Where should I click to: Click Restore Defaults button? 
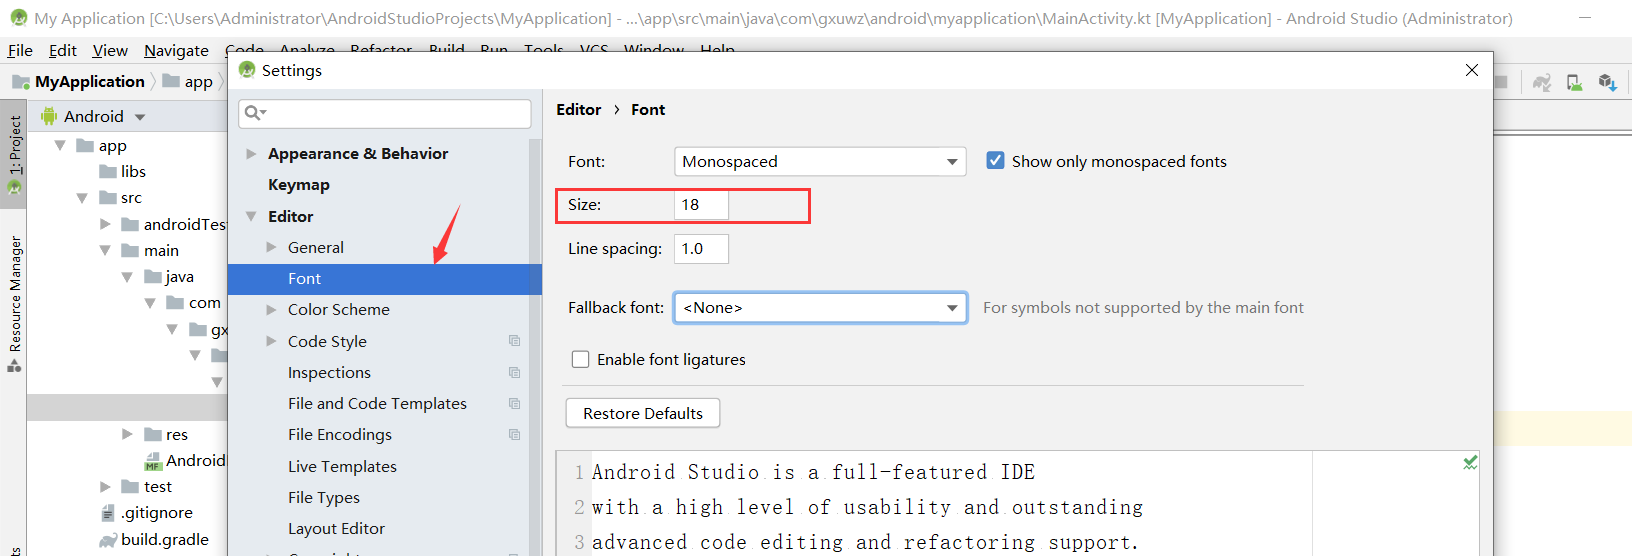[643, 413]
